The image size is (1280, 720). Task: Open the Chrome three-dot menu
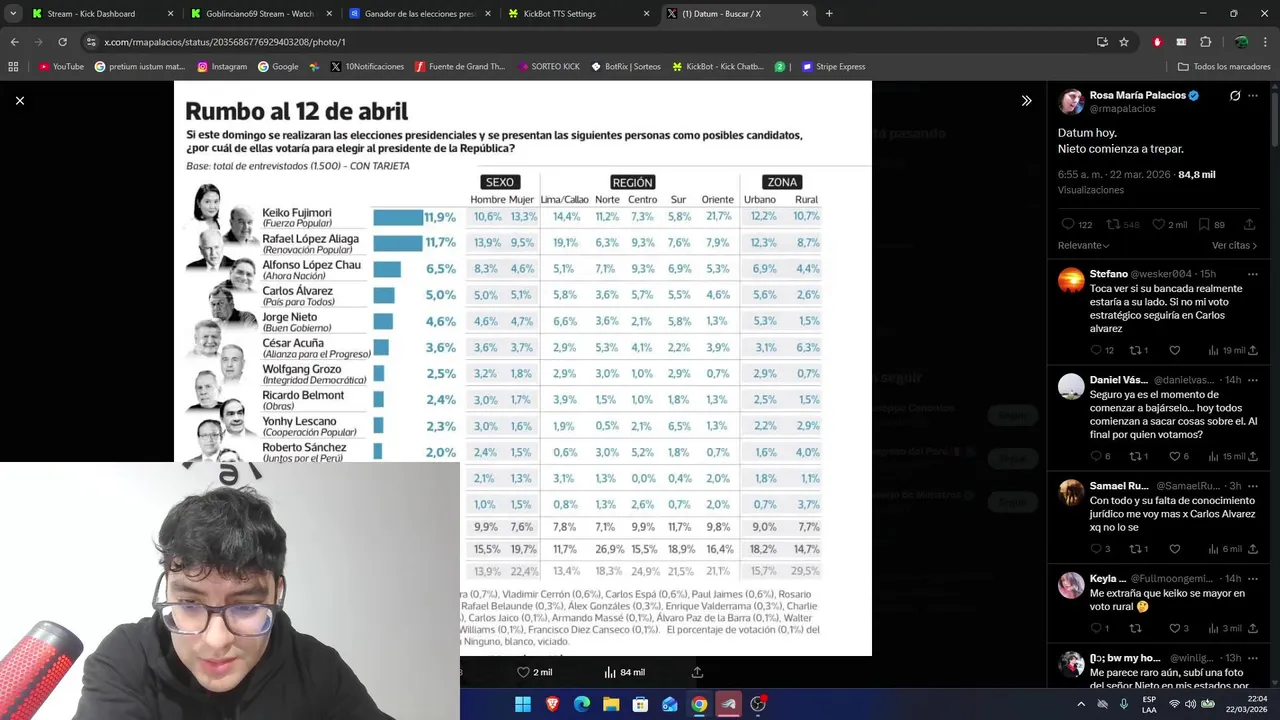coord(1267,42)
